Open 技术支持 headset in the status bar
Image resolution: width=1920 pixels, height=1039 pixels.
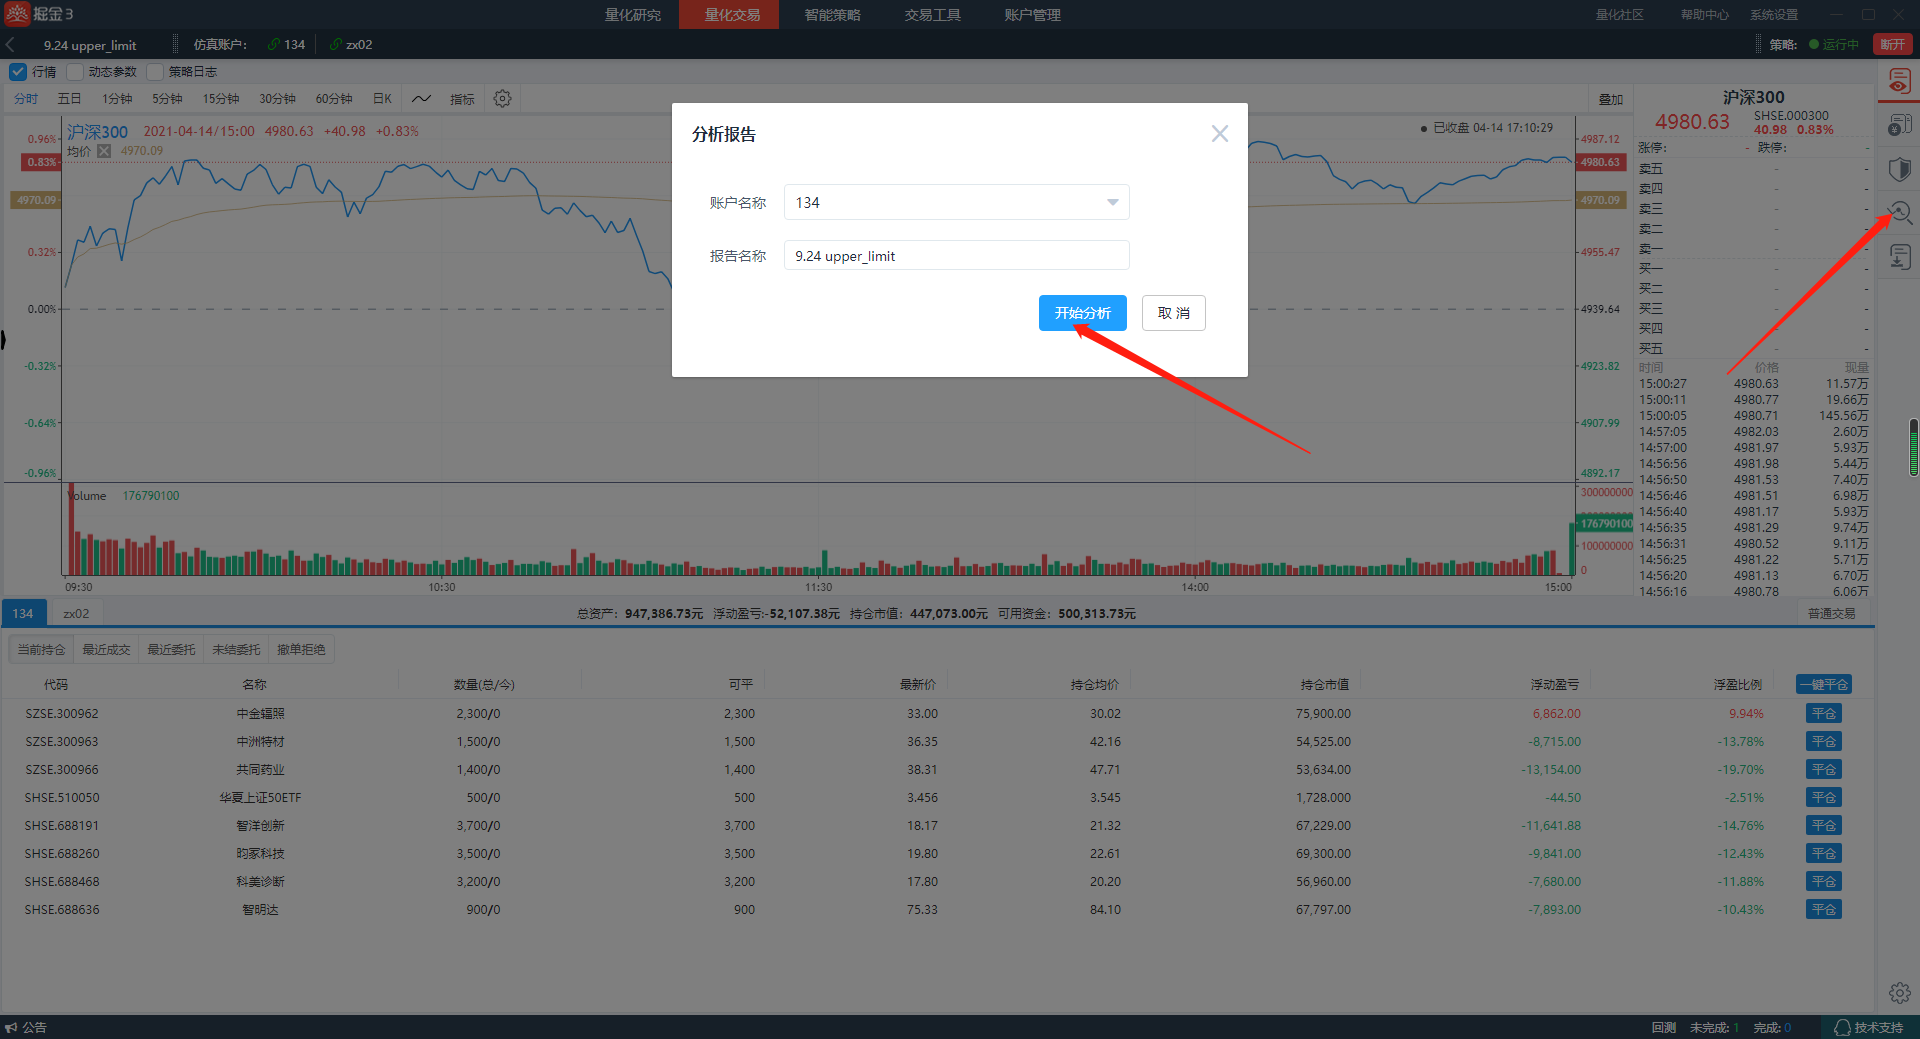[x=1868, y=1028]
